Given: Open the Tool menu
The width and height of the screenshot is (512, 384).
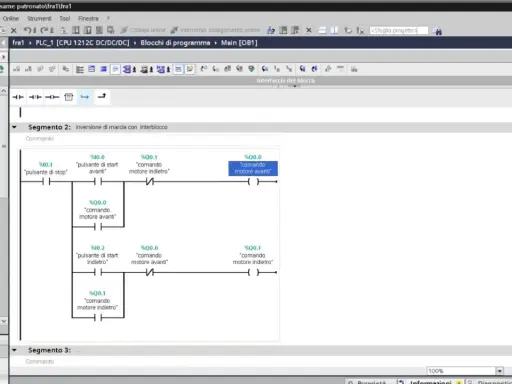Looking at the screenshot, I should tap(65, 18).
